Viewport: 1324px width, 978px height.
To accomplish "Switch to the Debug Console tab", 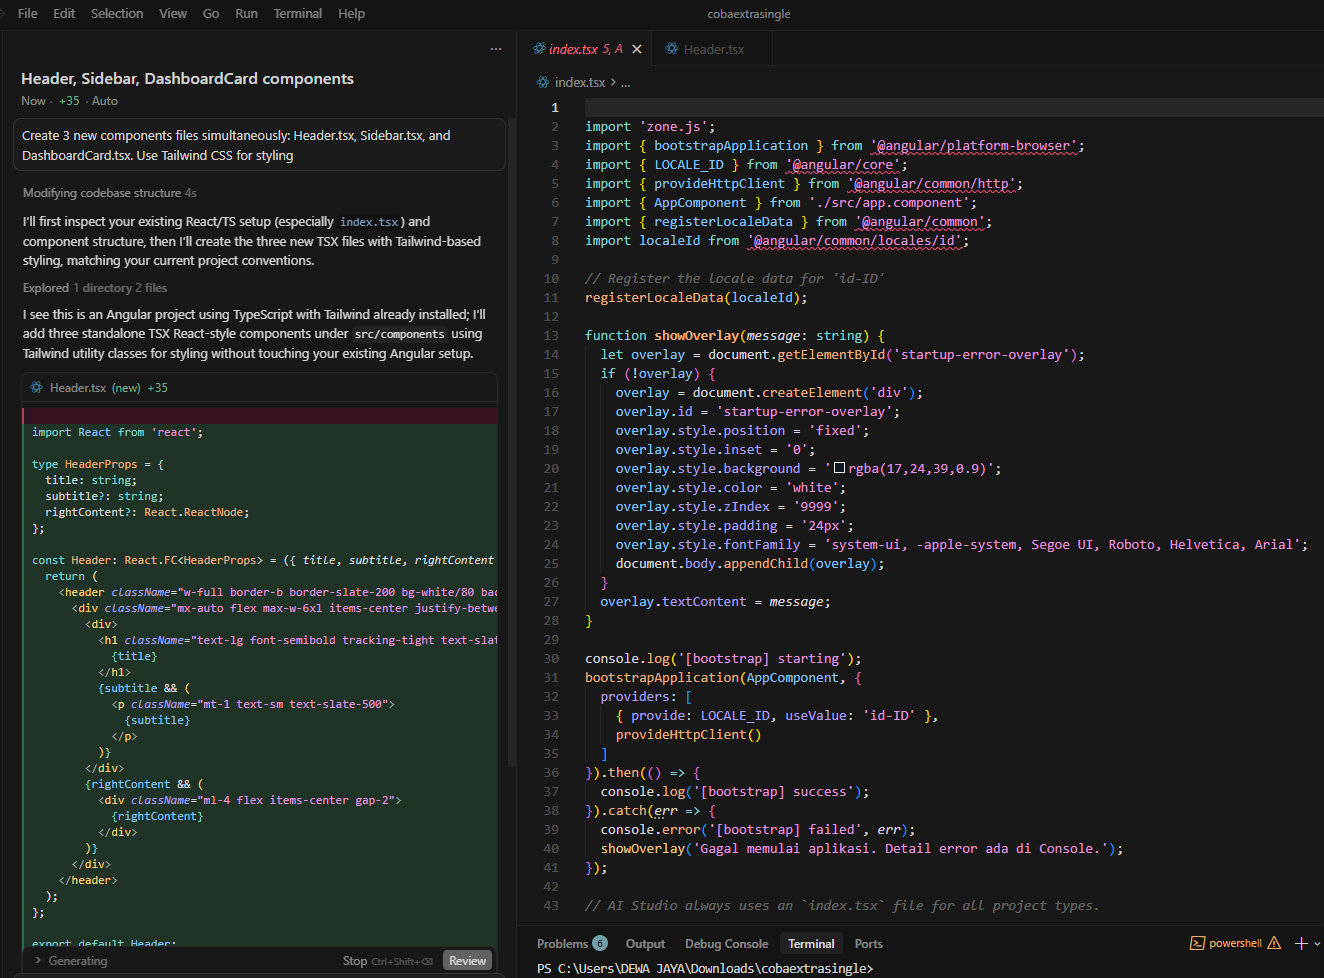I will 726,944.
